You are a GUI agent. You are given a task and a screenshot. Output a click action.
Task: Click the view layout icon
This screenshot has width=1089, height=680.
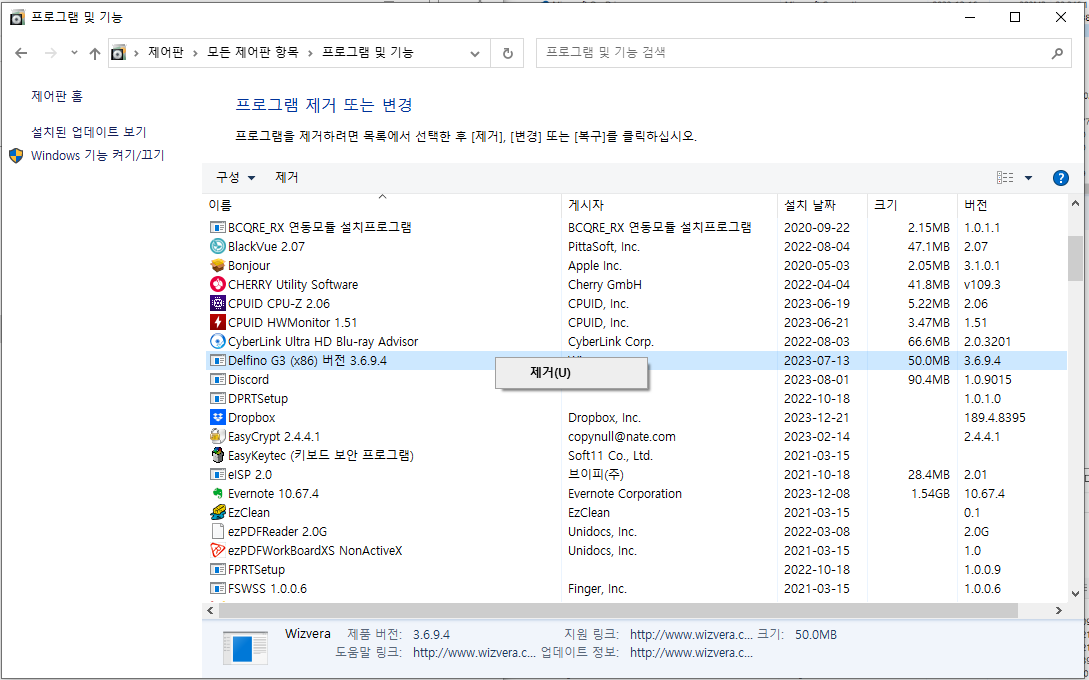point(1005,178)
